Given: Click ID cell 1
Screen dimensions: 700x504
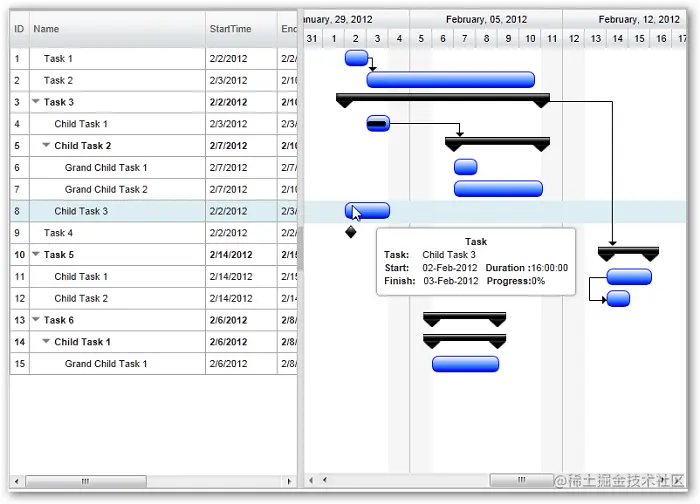Looking at the screenshot, I should (19, 58).
